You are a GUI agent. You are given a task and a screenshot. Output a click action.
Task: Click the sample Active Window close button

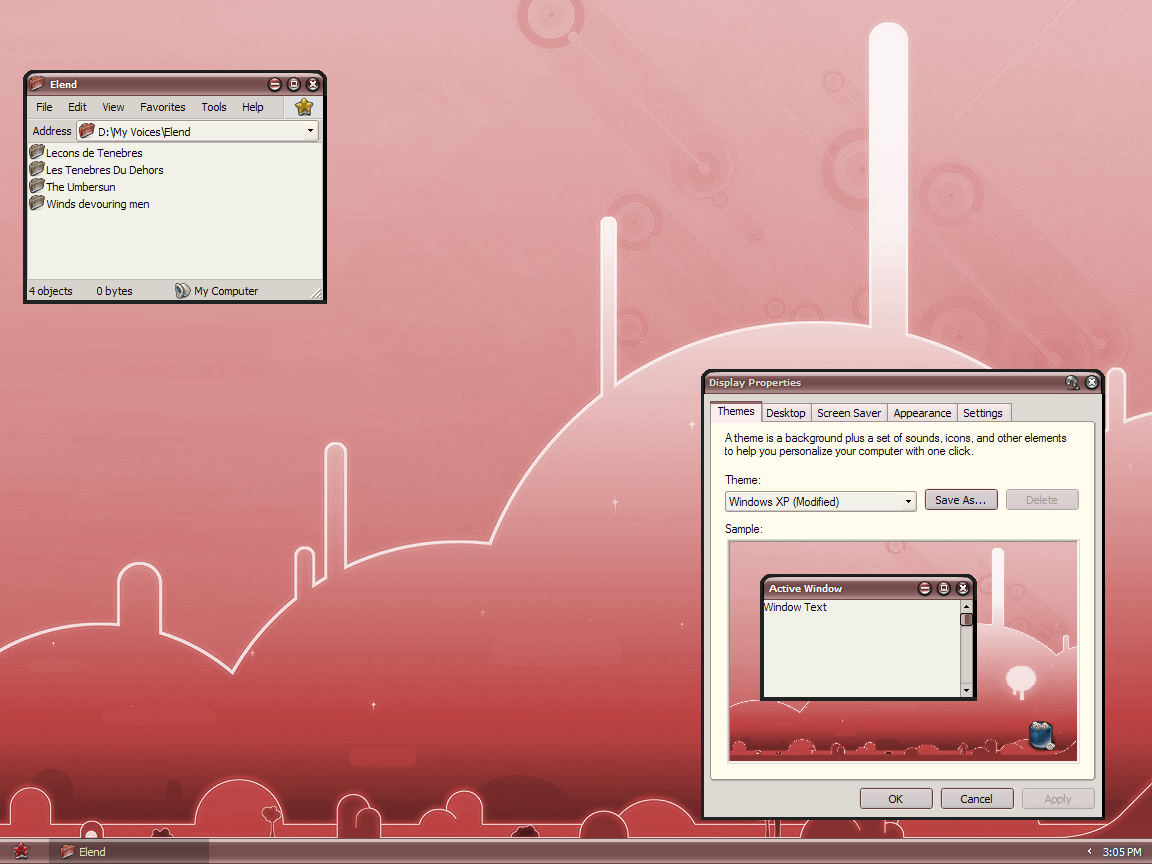tap(962, 588)
